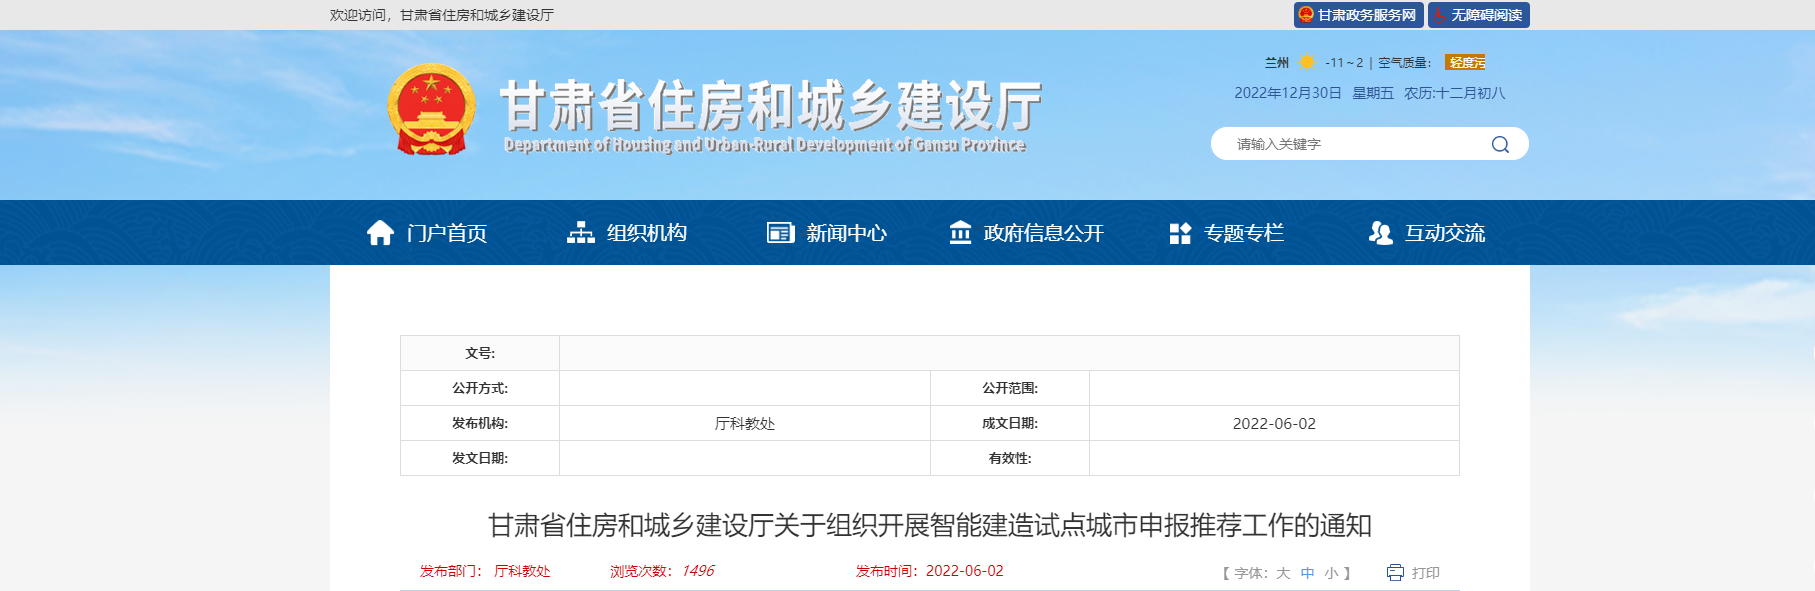The height and width of the screenshot is (591, 1815).
Task: Click the magnifier search icon
Action: click(1500, 144)
